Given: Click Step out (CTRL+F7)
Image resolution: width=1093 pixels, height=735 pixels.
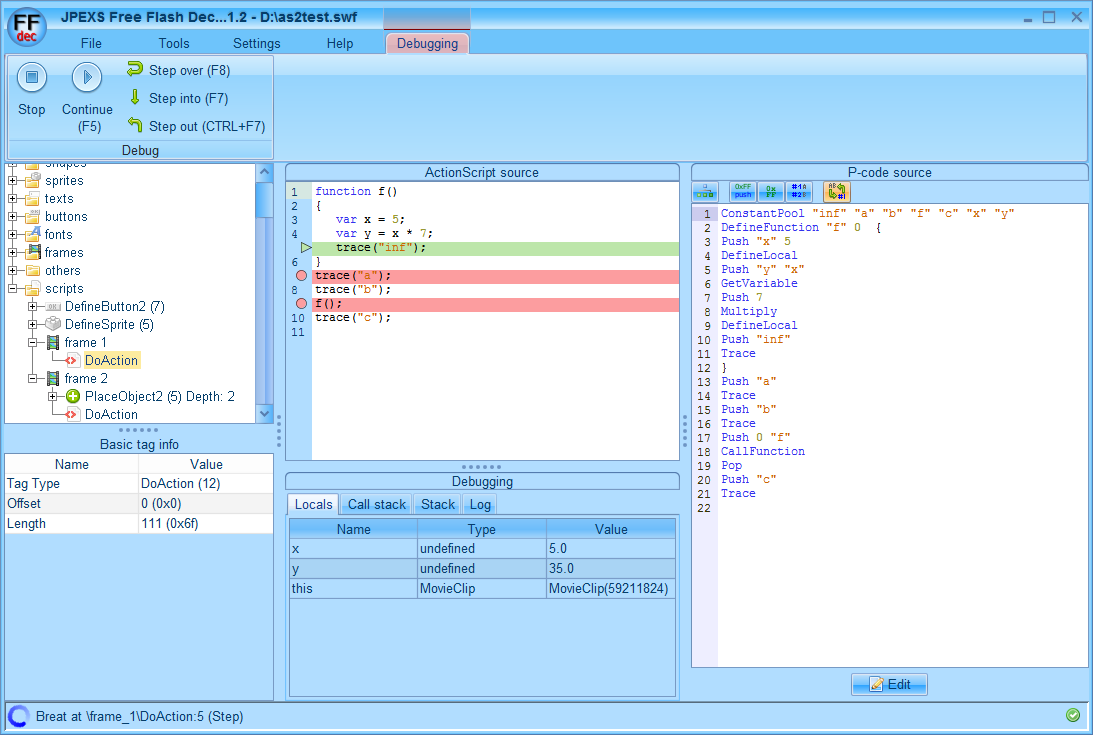Looking at the screenshot, I should click(x=197, y=126).
